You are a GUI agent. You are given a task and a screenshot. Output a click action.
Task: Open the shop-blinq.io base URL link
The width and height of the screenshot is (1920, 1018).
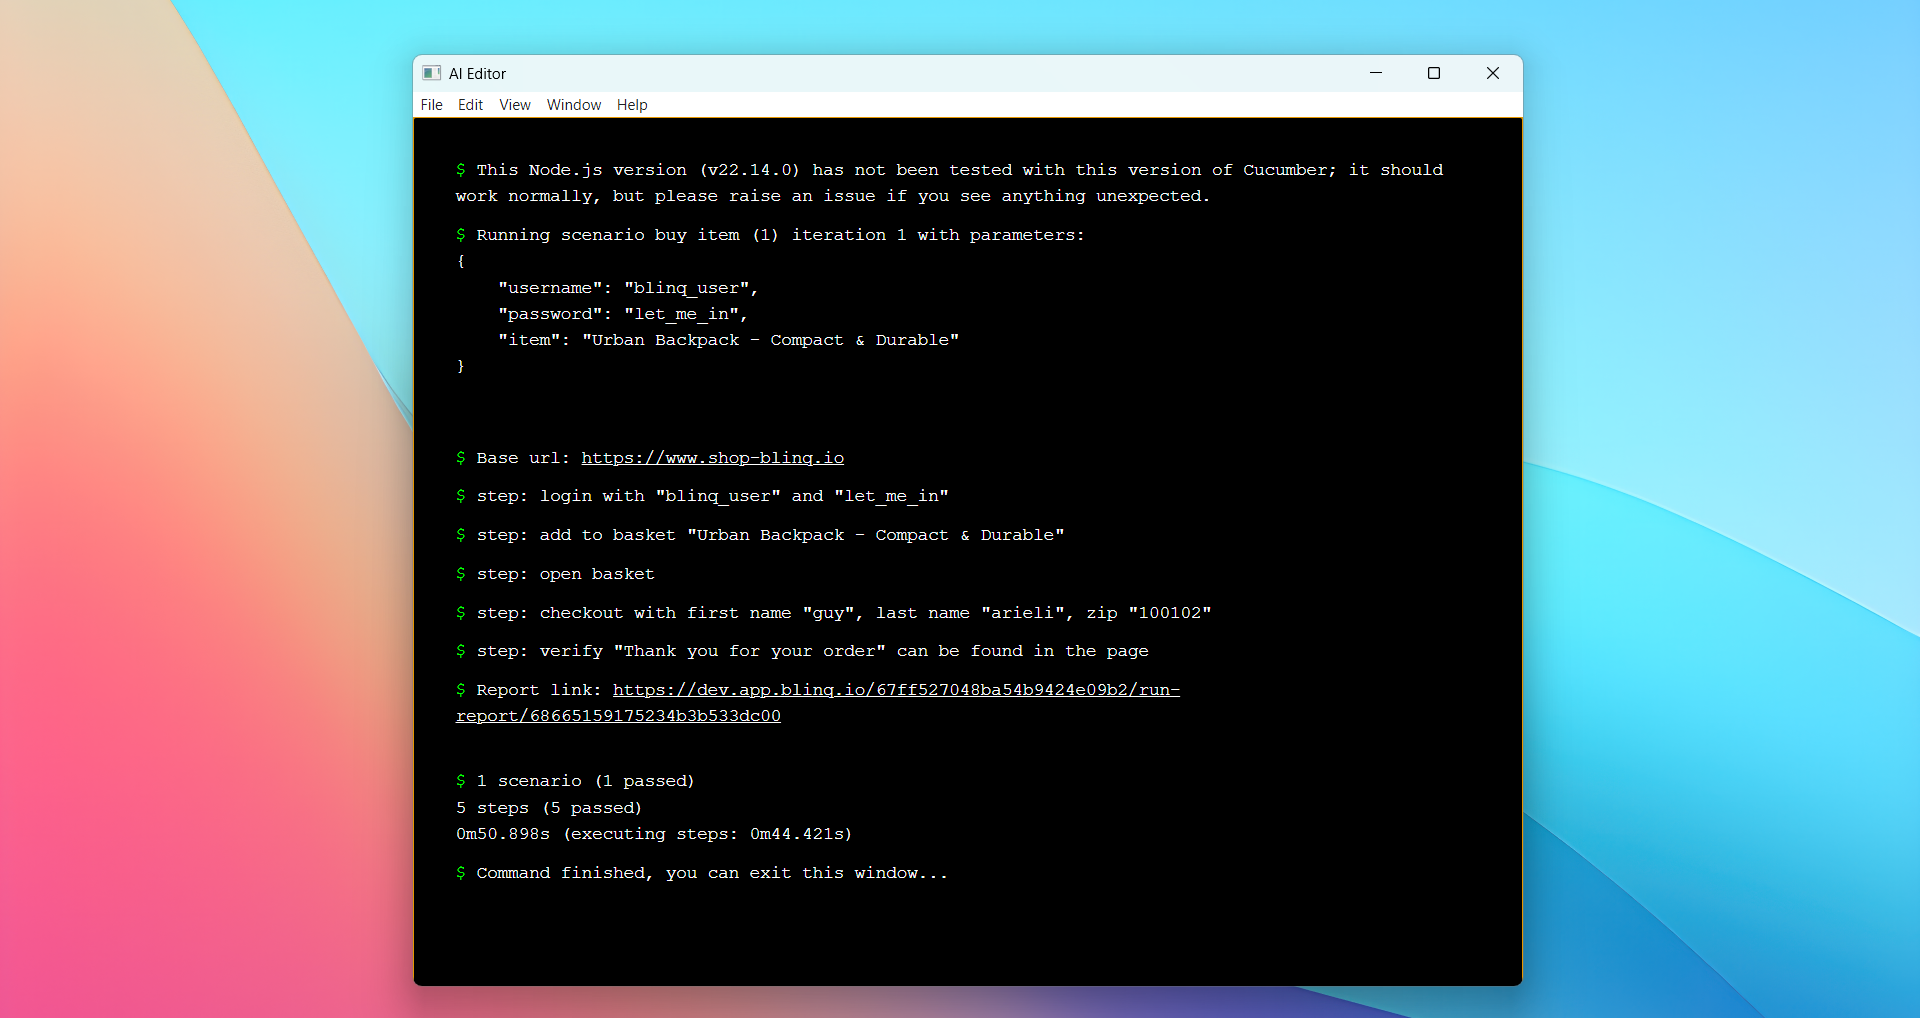click(712, 458)
